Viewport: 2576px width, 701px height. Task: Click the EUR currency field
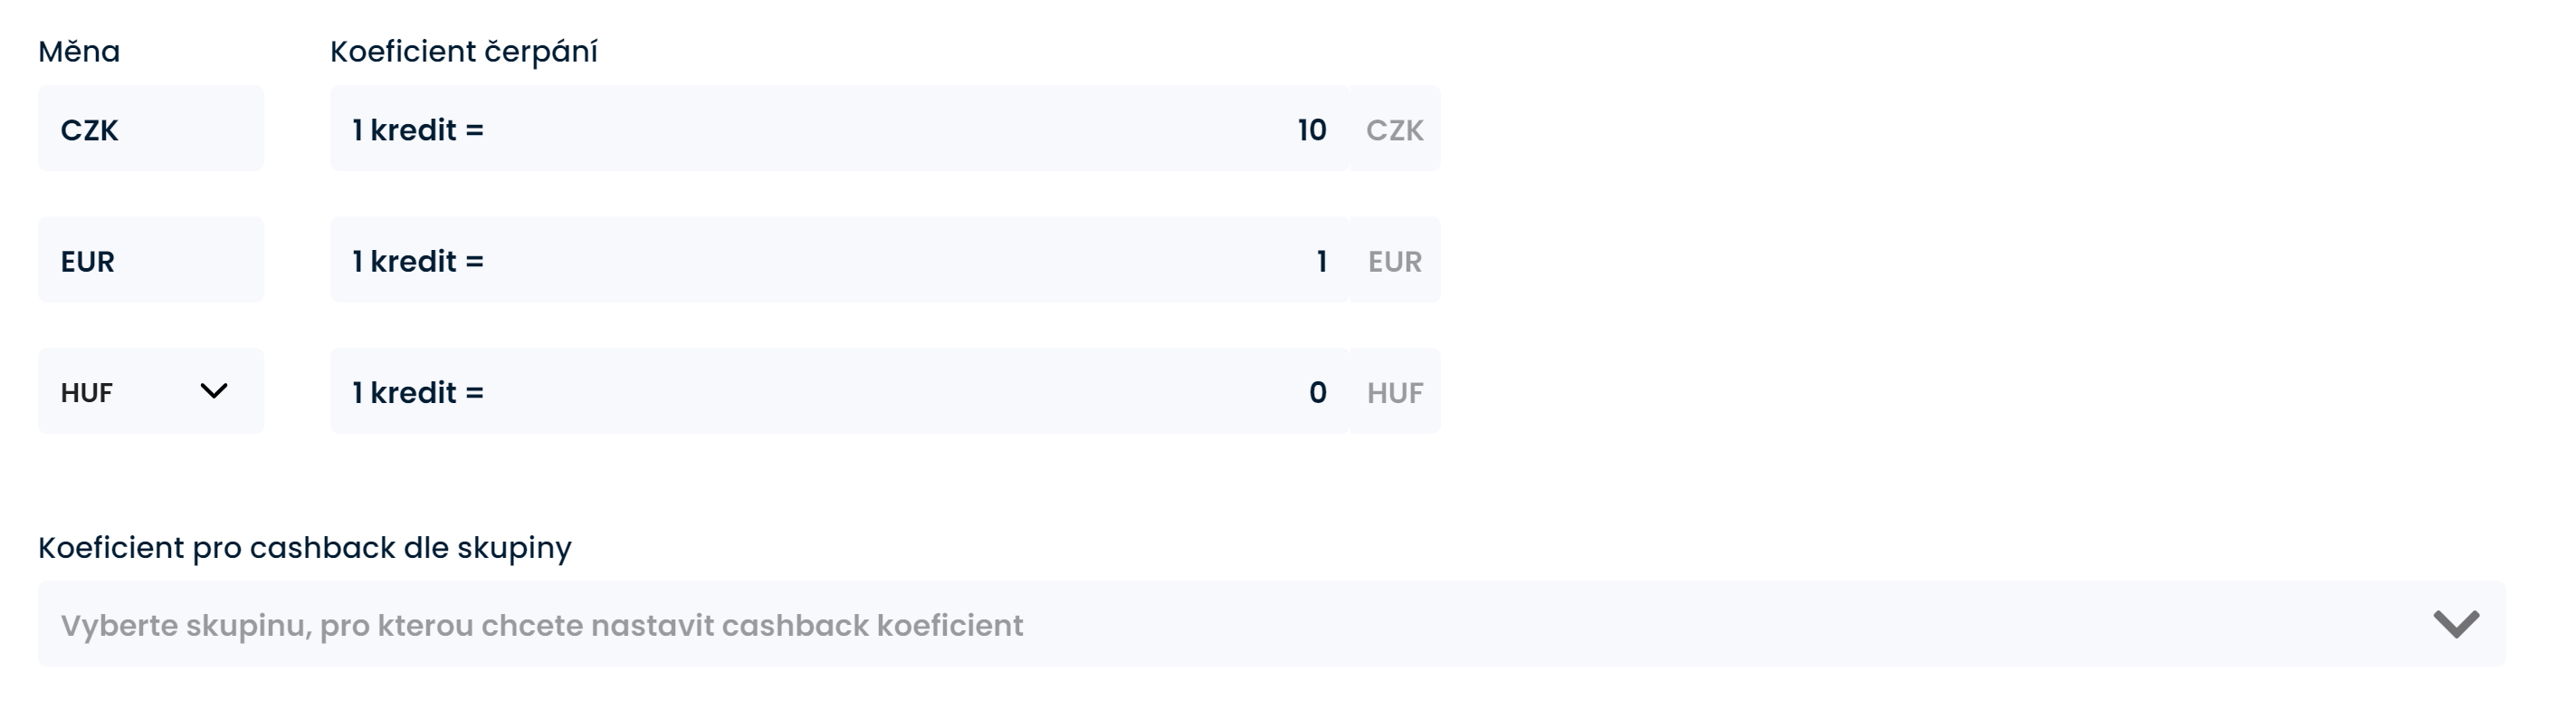click(150, 260)
